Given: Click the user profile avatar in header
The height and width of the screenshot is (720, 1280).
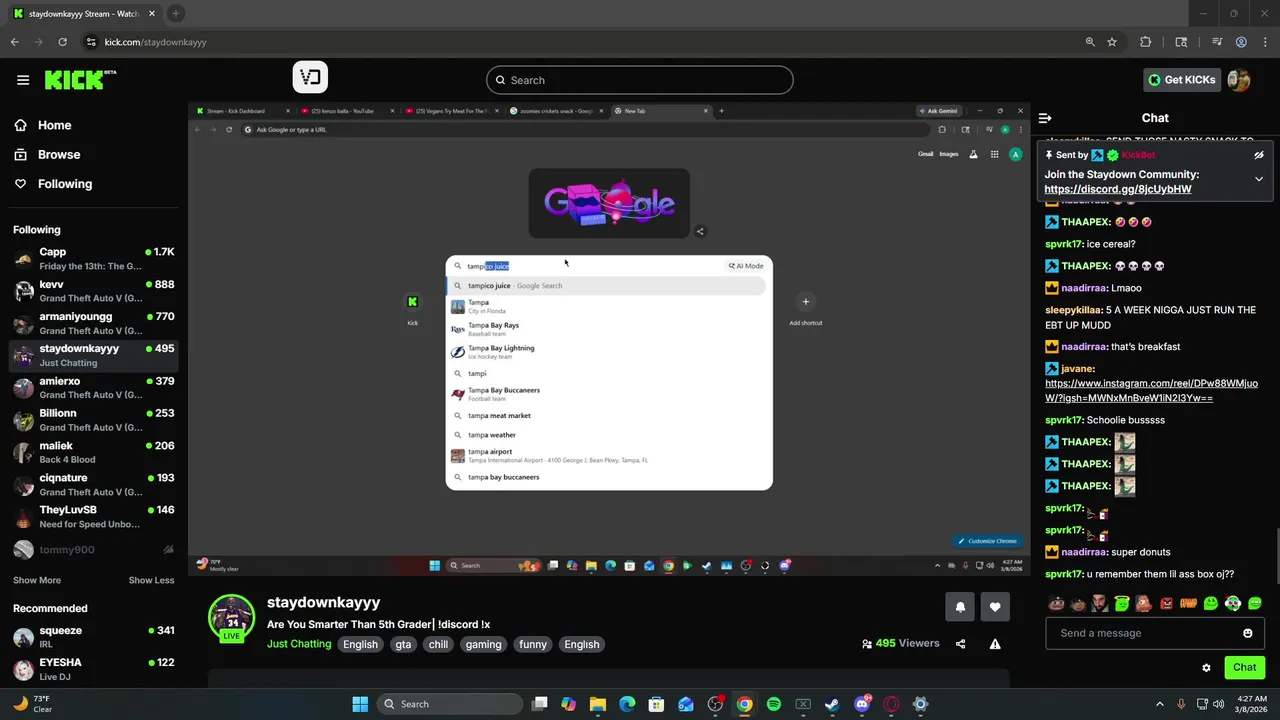Looking at the screenshot, I should [1239, 80].
